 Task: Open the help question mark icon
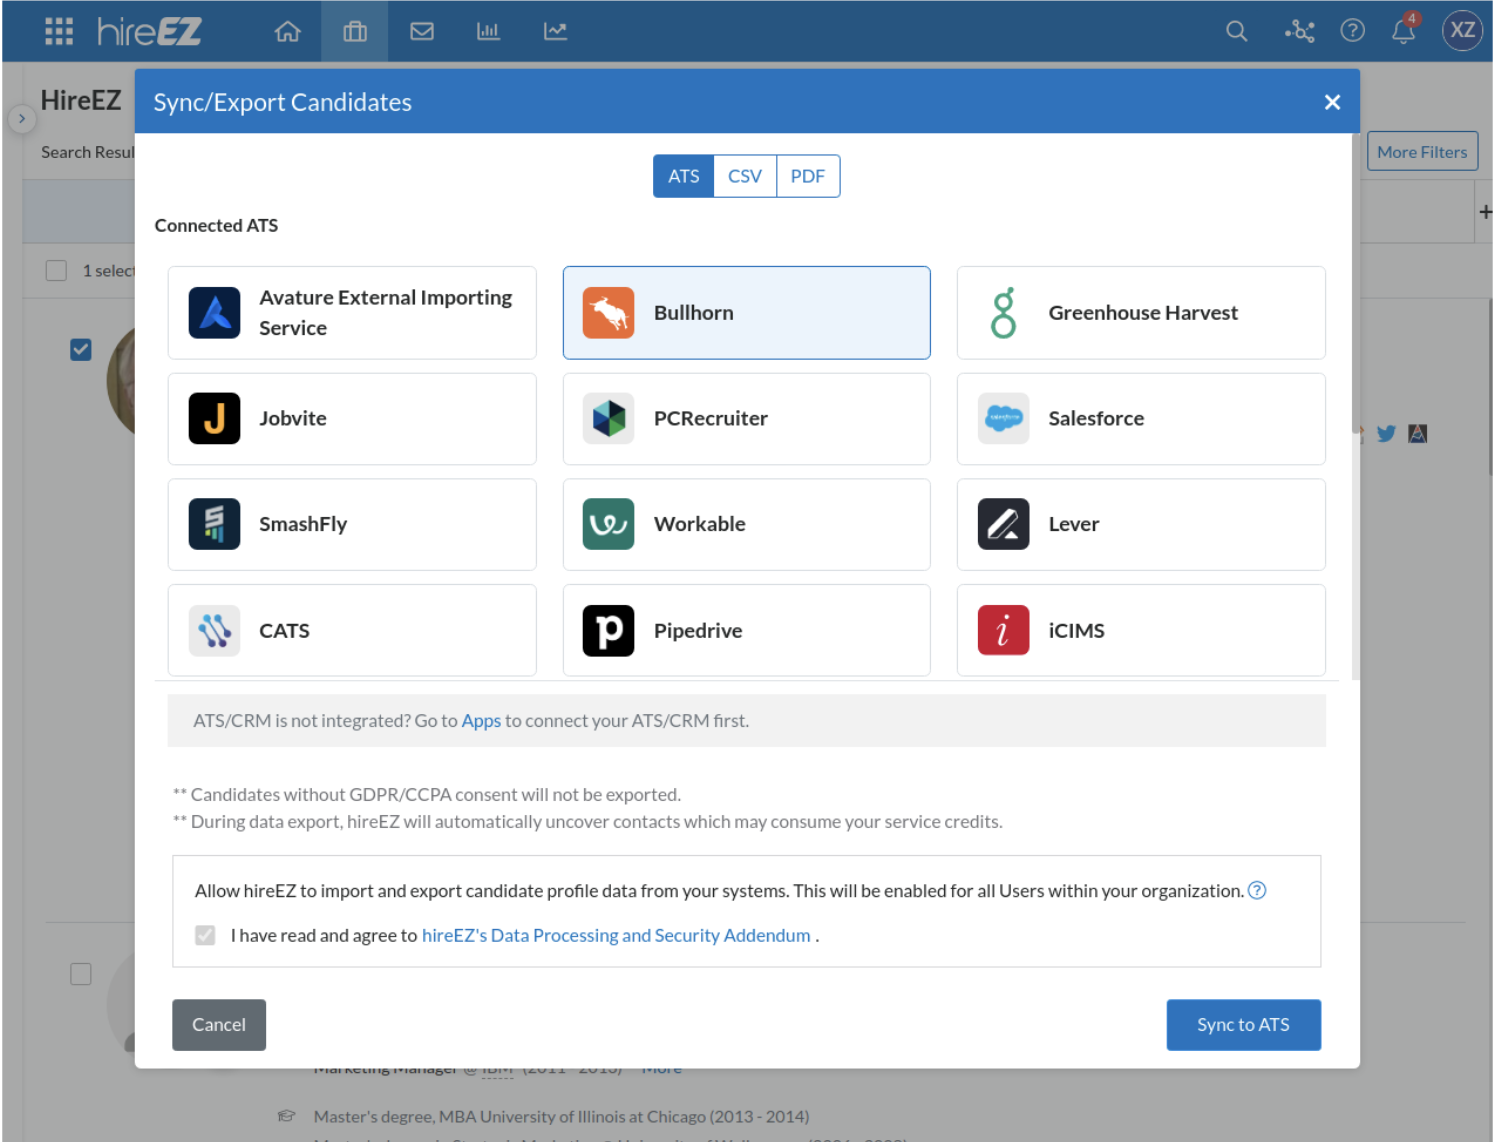1352,32
